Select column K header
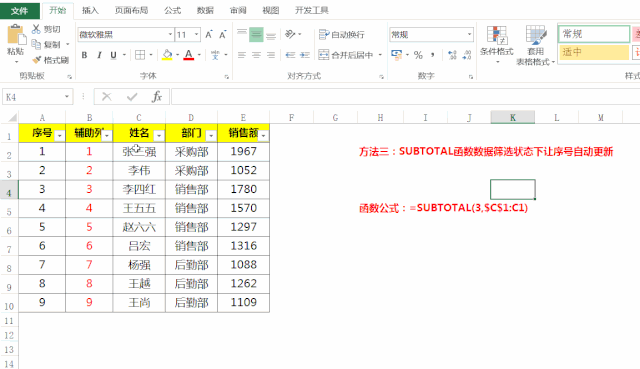The width and height of the screenshot is (640, 369). 513,118
